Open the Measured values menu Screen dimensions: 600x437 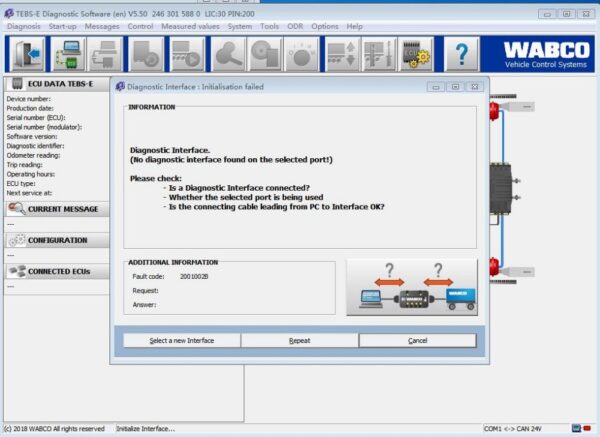coord(190,26)
